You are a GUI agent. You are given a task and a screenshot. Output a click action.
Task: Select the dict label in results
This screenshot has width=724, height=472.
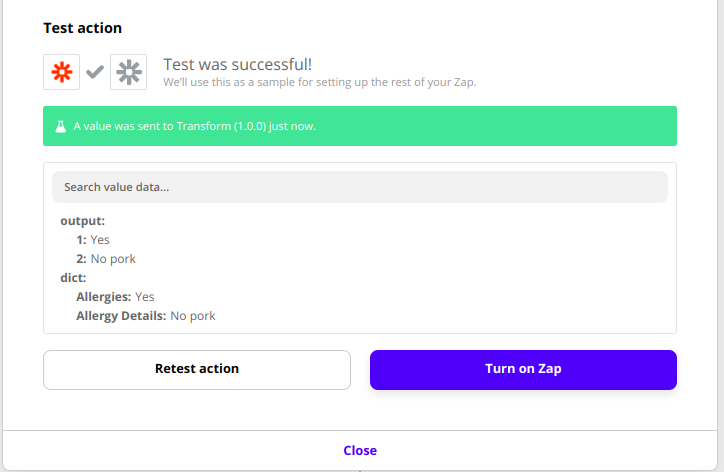click(73, 278)
